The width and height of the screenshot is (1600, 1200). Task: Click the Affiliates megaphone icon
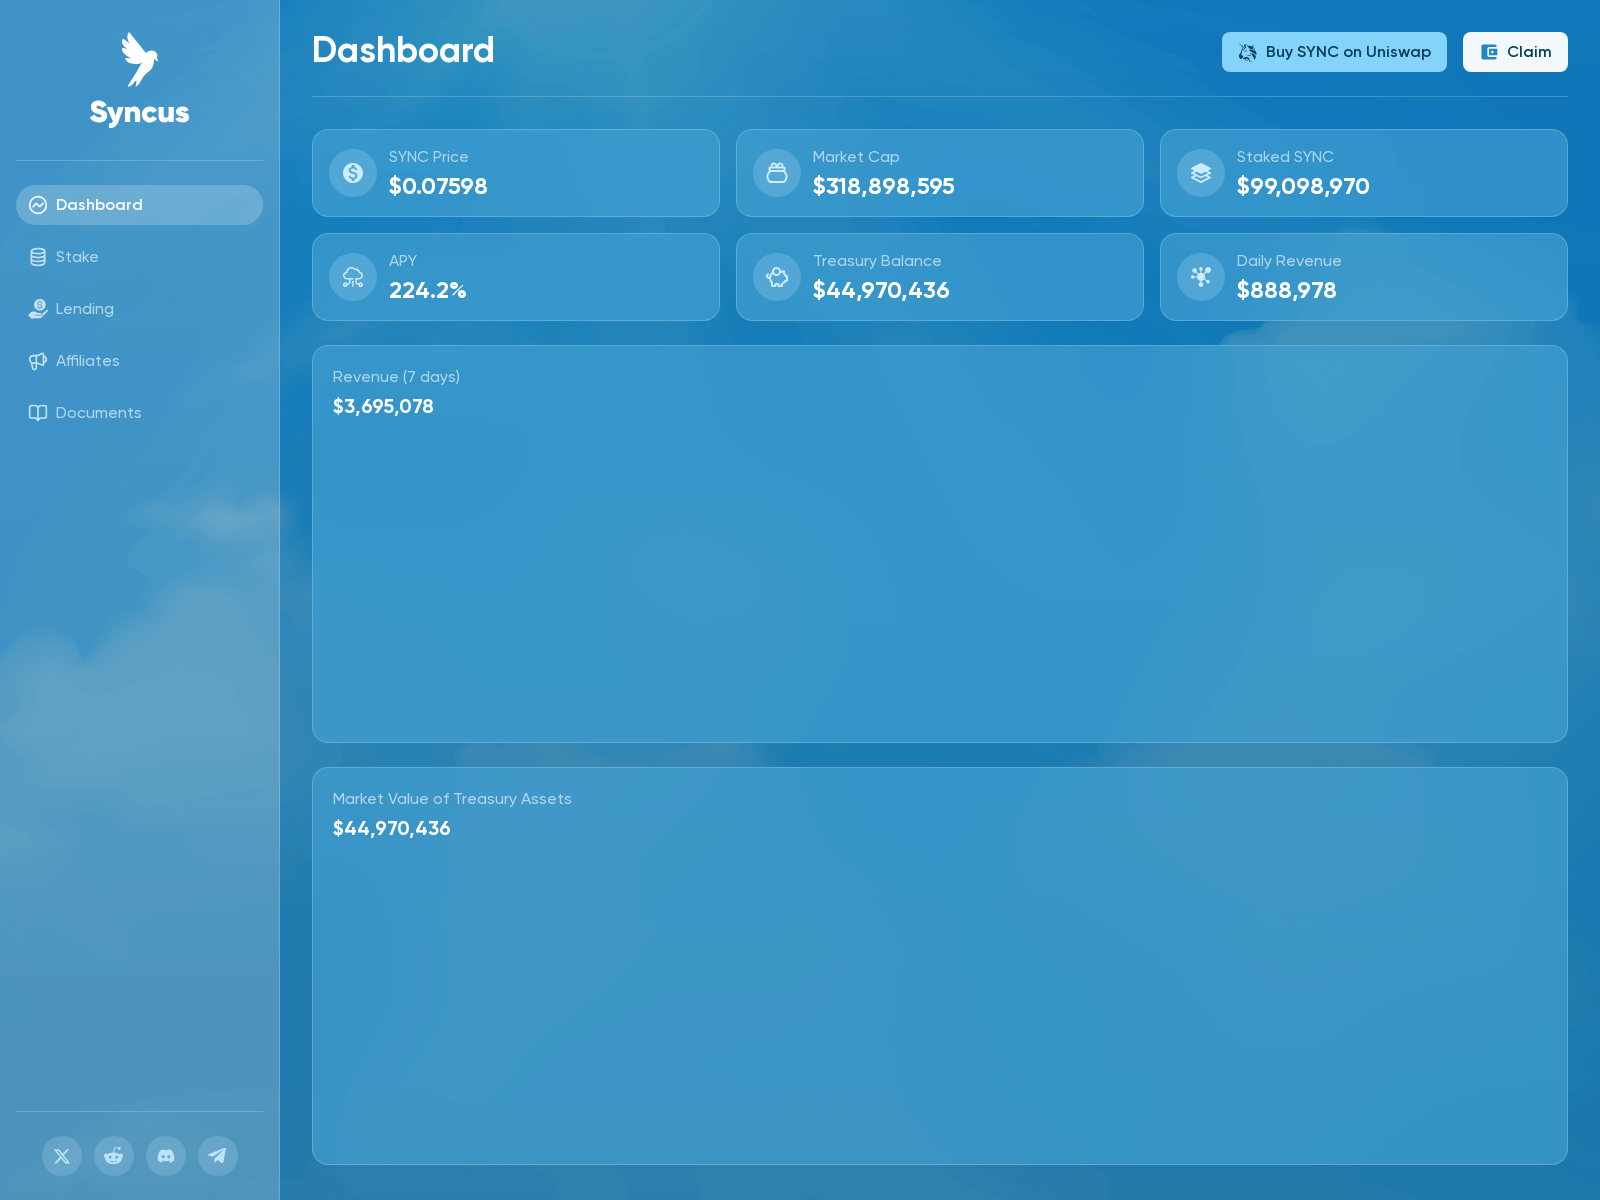(x=38, y=361)
